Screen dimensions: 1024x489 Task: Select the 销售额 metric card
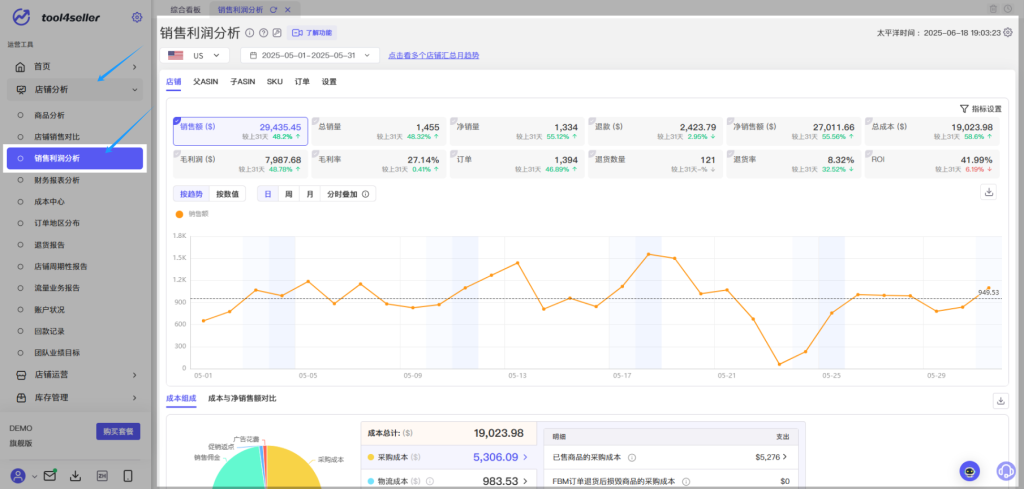(x=240, y=132)
